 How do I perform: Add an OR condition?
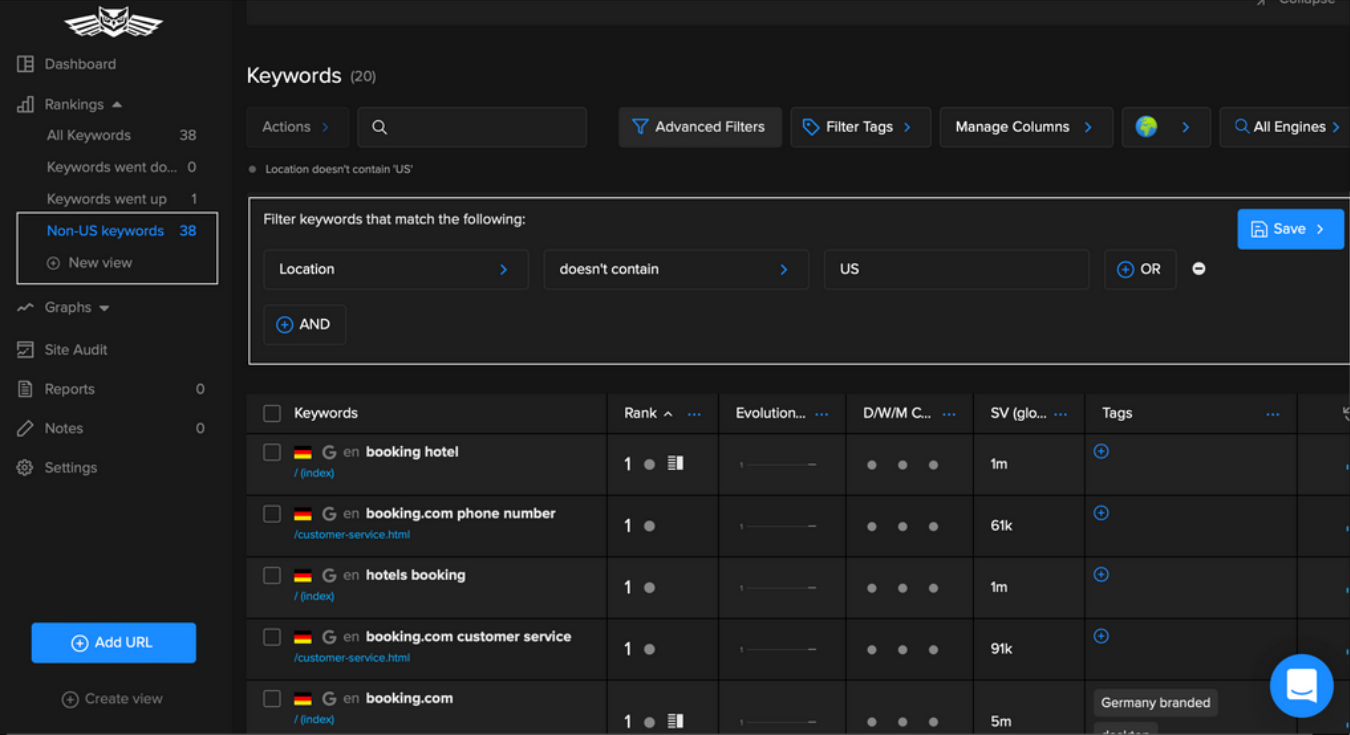pos(1140,269)
